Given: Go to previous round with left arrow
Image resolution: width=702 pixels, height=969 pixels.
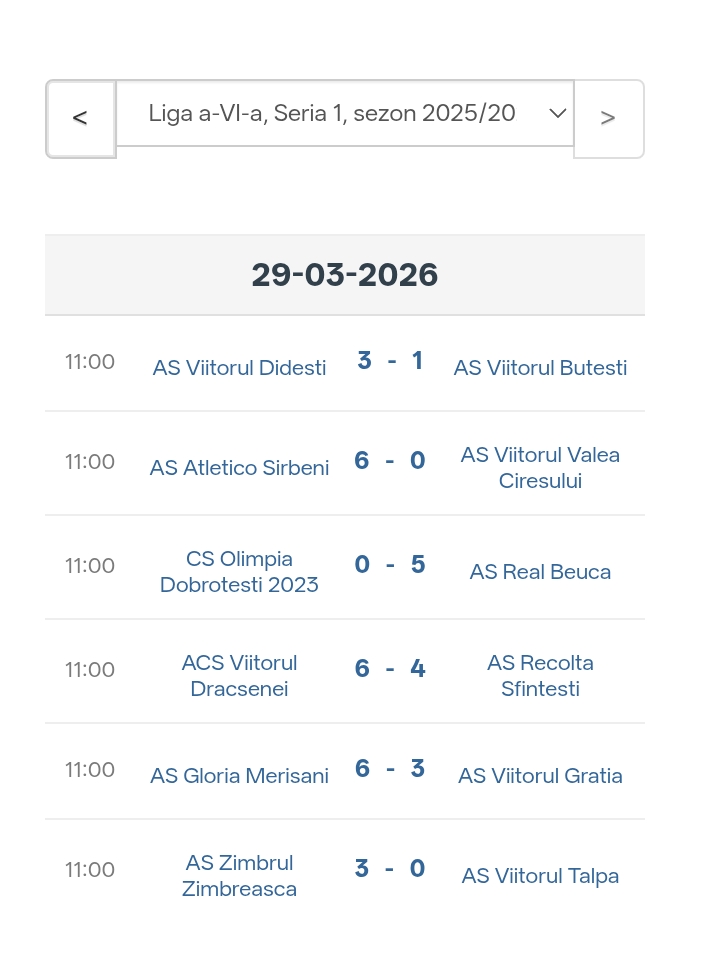Looking at the screenshot, I should coord(80,118).
